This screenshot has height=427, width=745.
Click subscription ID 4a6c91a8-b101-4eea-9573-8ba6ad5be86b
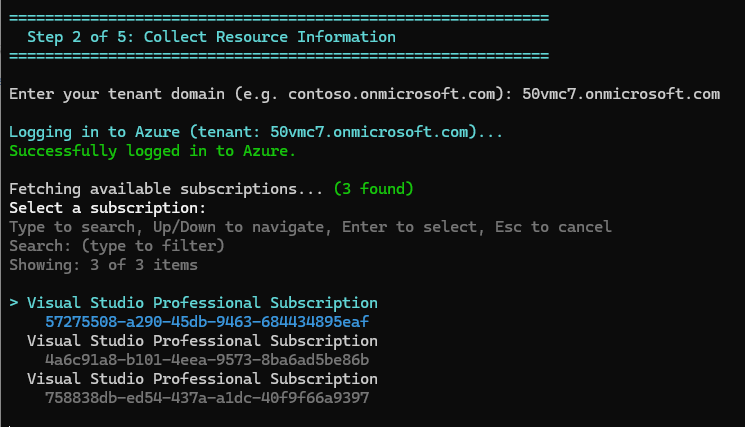[x=207, y=360]
